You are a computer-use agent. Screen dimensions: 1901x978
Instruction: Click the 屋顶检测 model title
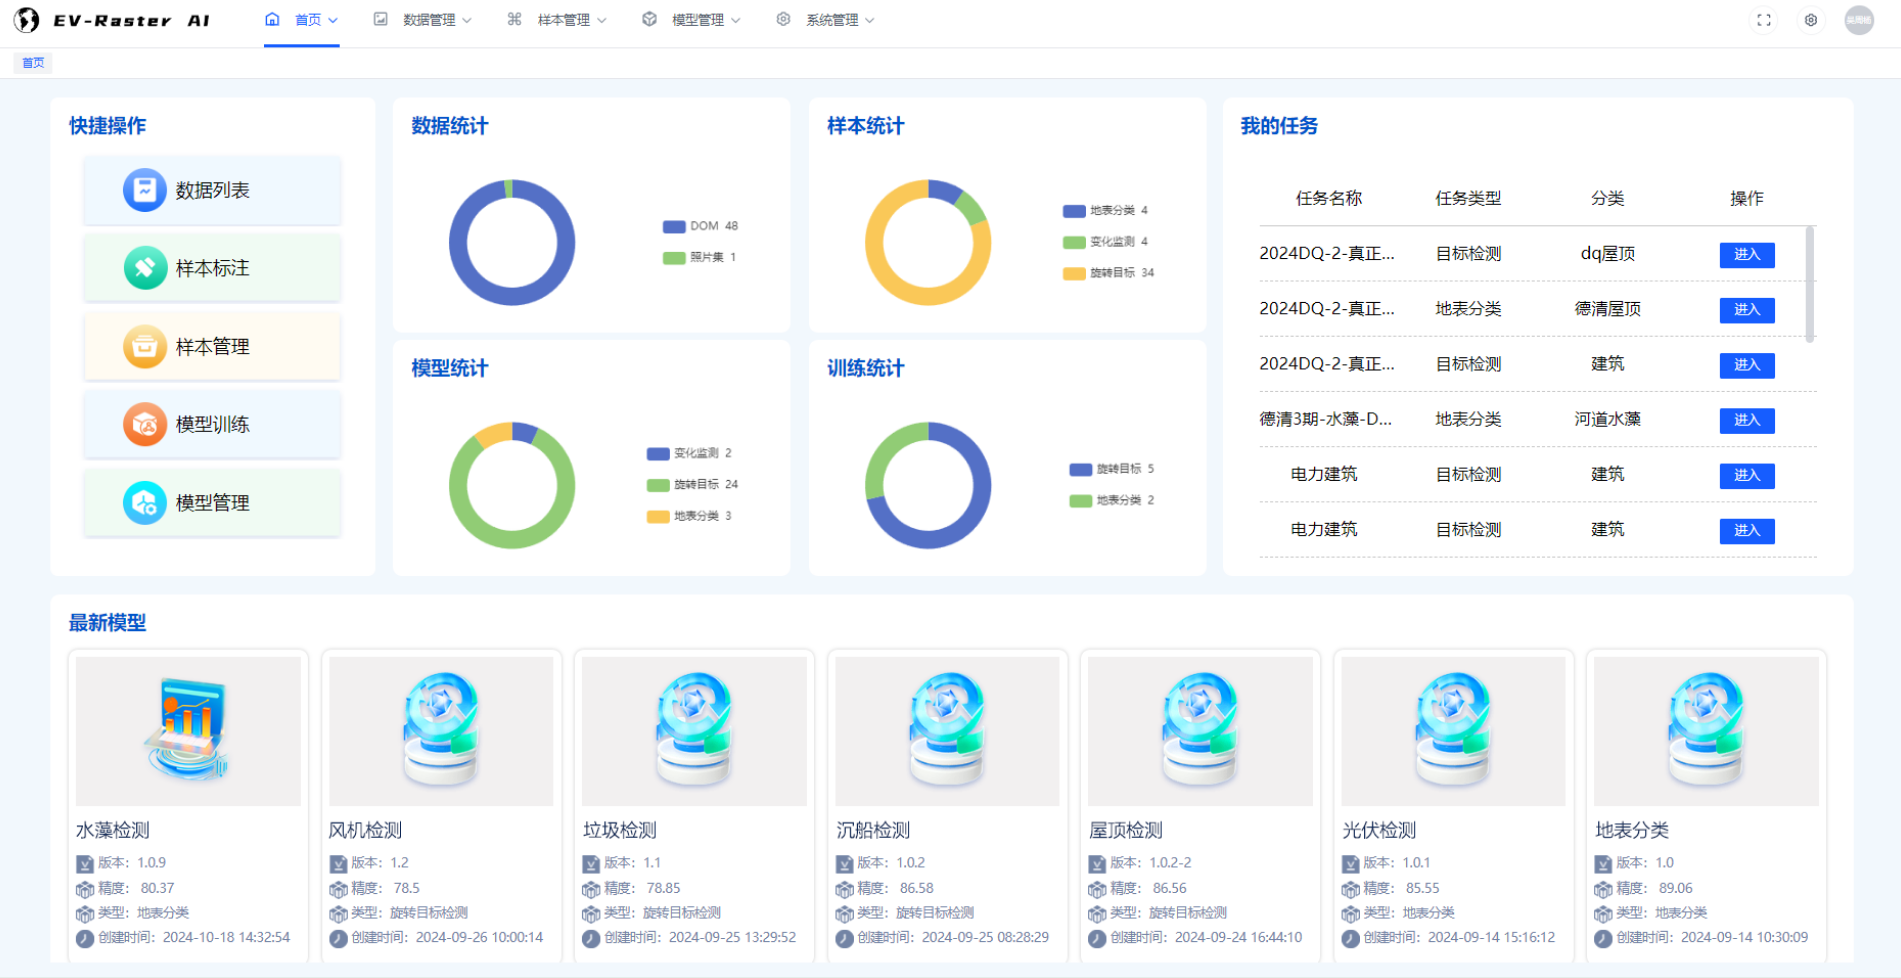tap(1126, 830)
